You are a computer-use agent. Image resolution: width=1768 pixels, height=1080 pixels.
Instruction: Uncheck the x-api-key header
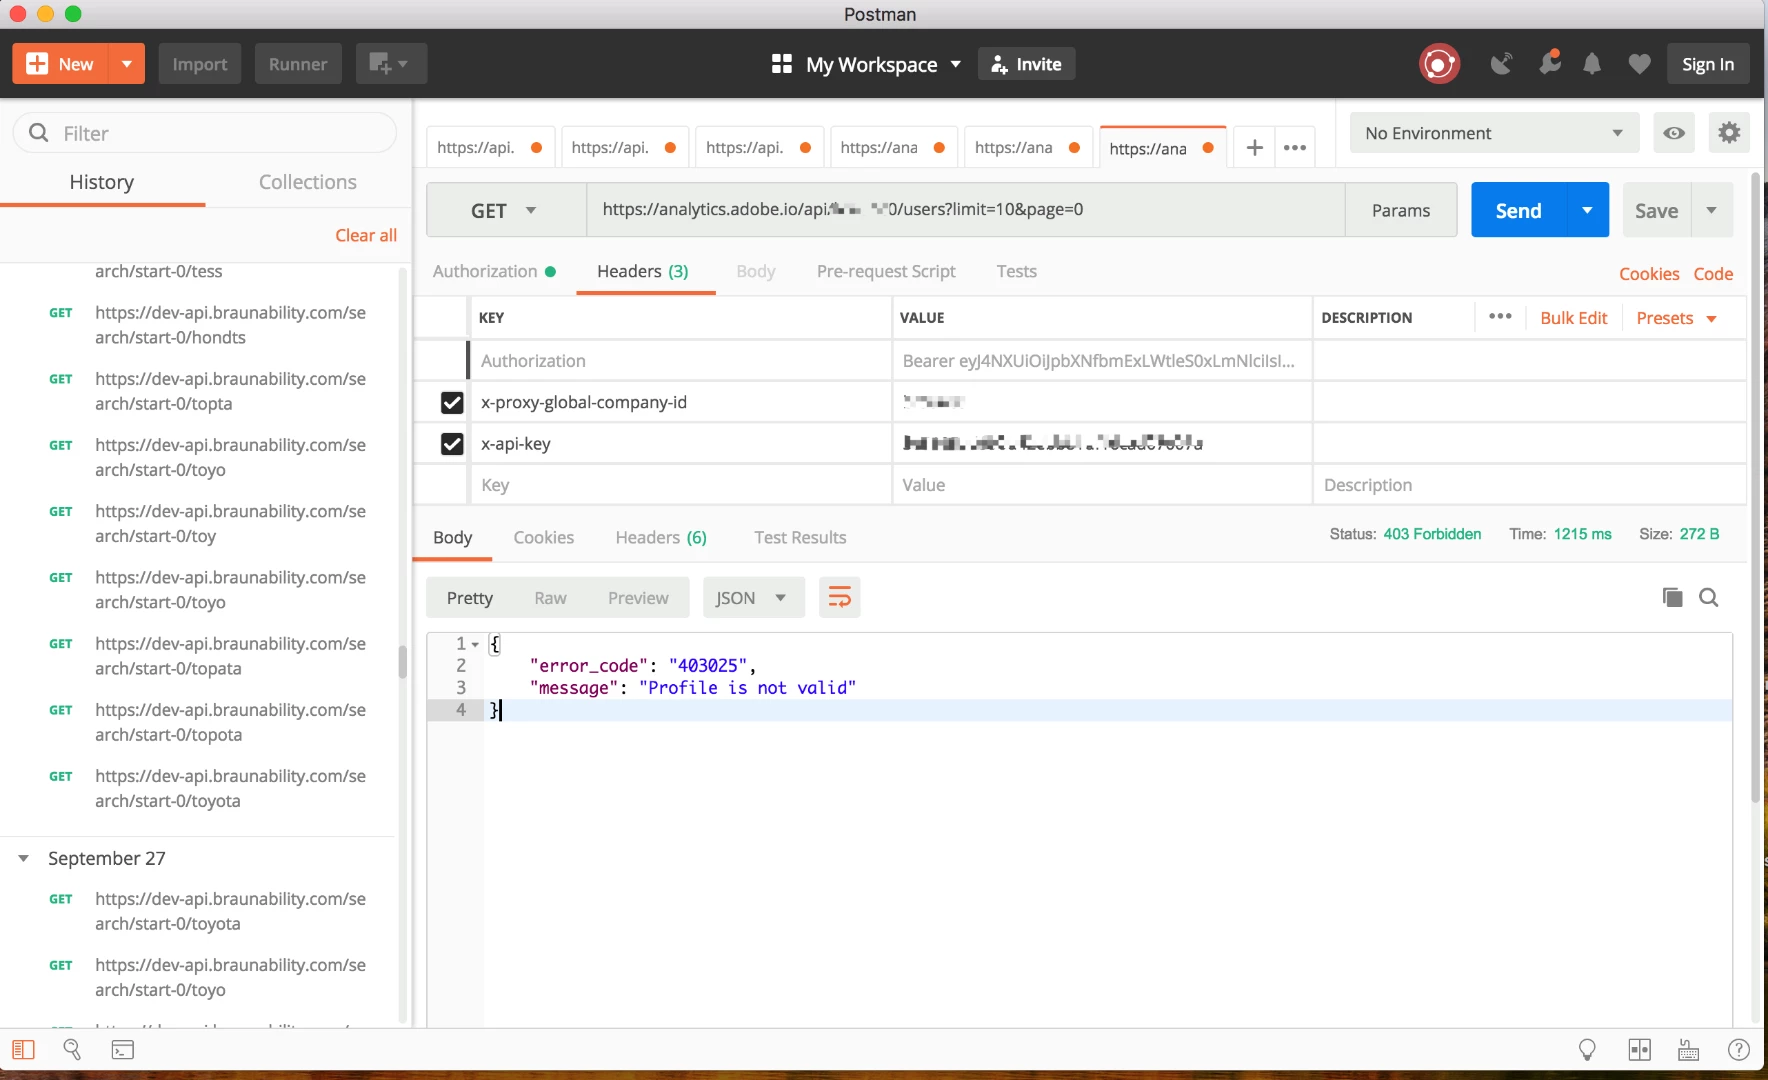pos(452,444)
